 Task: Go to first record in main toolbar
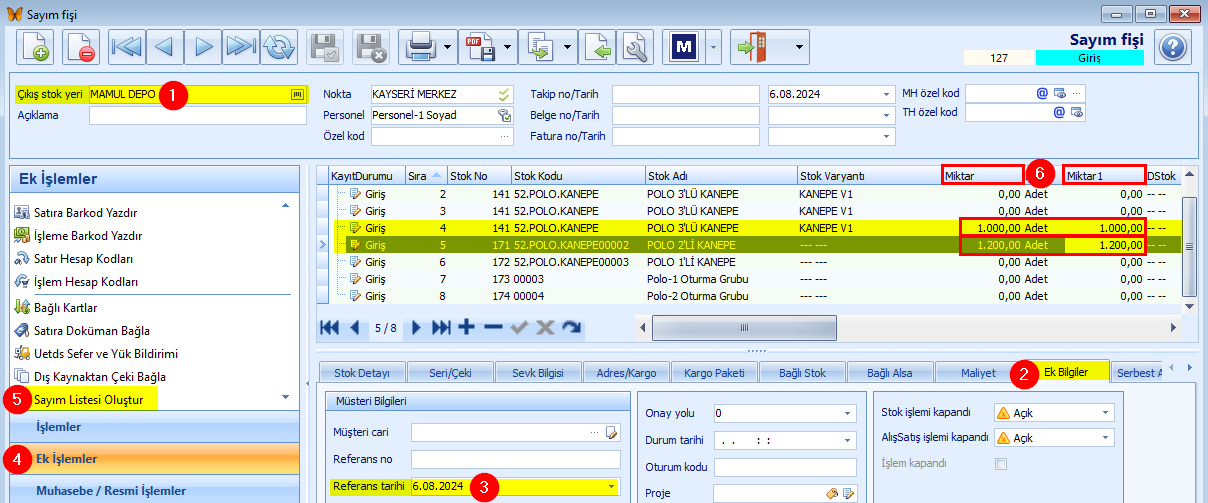(126, 46)
